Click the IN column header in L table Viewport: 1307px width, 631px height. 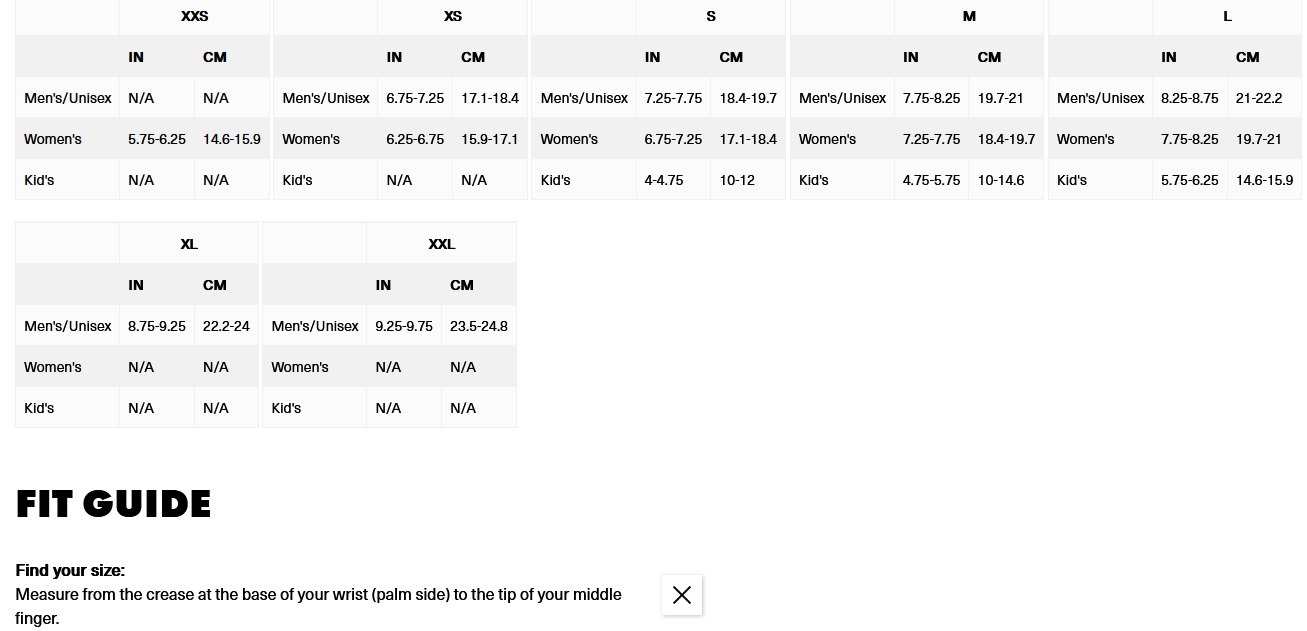(1169, 57)
